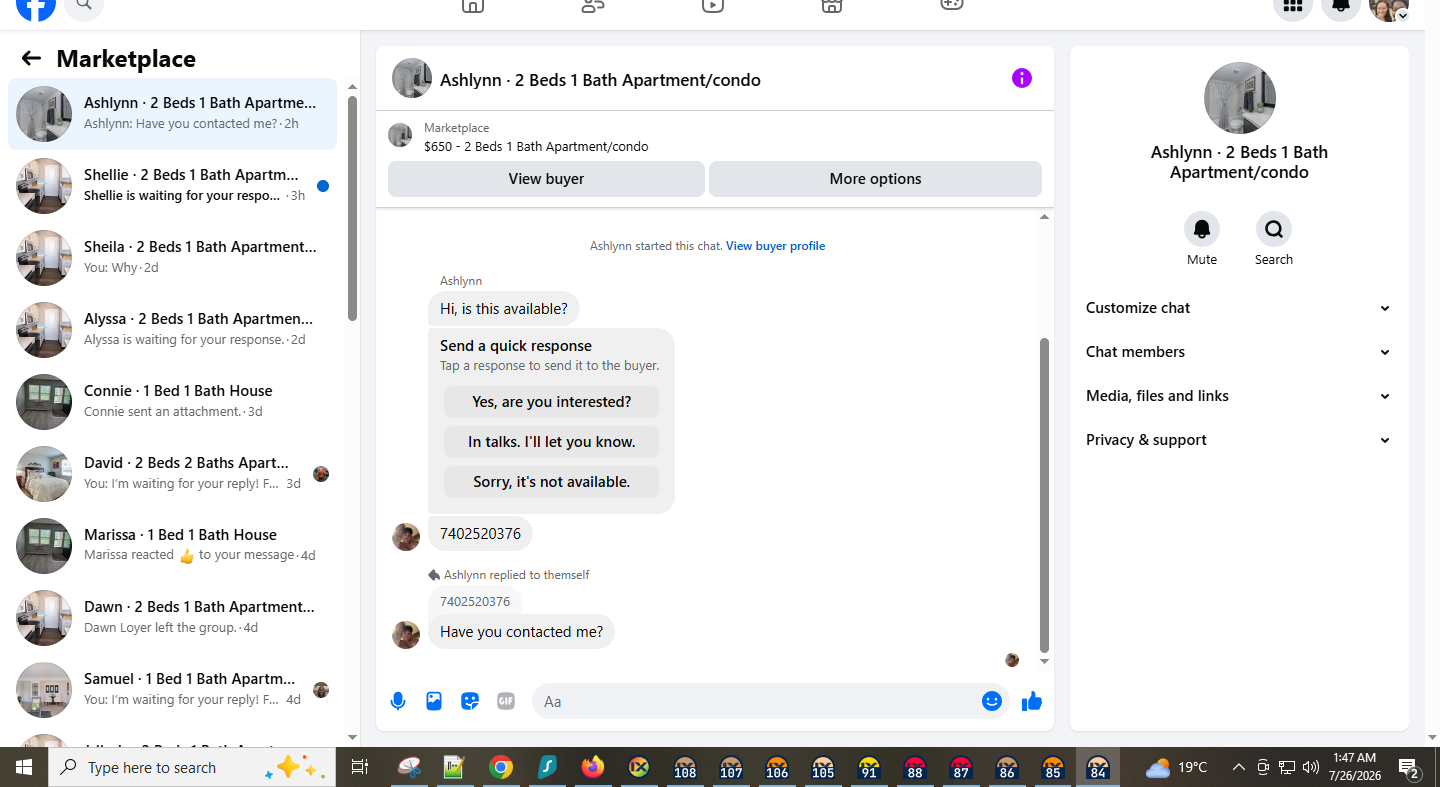Open Samuel 1 Bed 1 Bath chat
Screen dimensions: 1440x787
click(172, 690)
